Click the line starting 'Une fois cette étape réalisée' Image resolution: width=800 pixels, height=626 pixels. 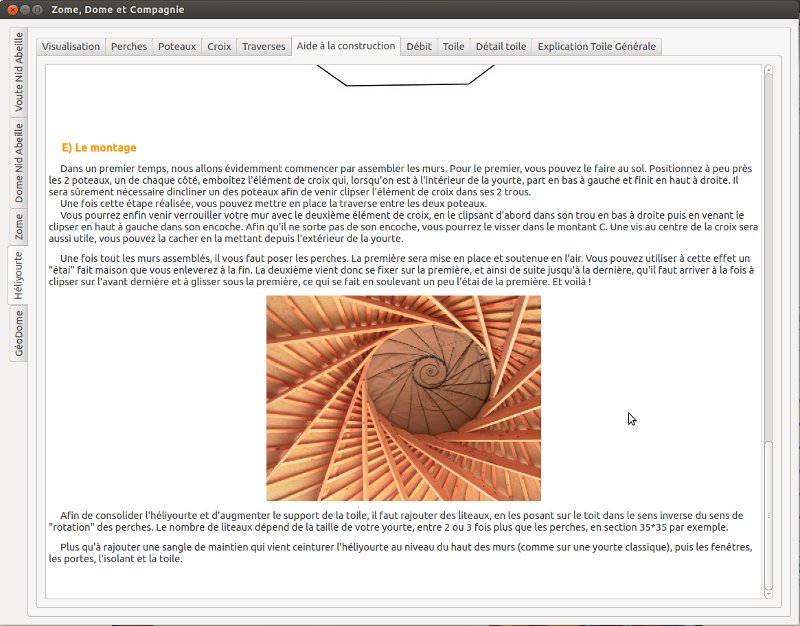(273, 204)
